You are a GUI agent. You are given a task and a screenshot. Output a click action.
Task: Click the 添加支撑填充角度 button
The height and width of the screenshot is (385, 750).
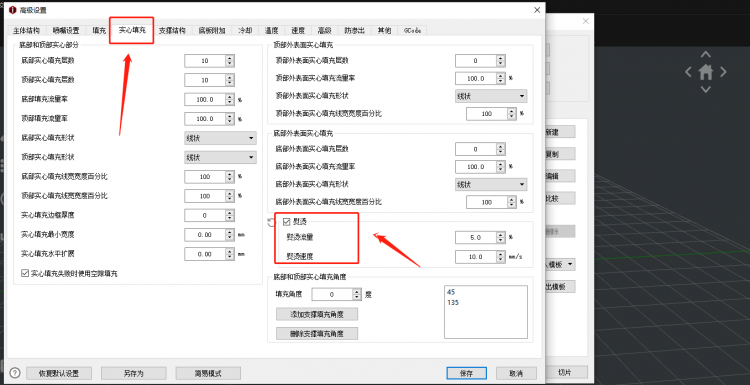[317, 314]
